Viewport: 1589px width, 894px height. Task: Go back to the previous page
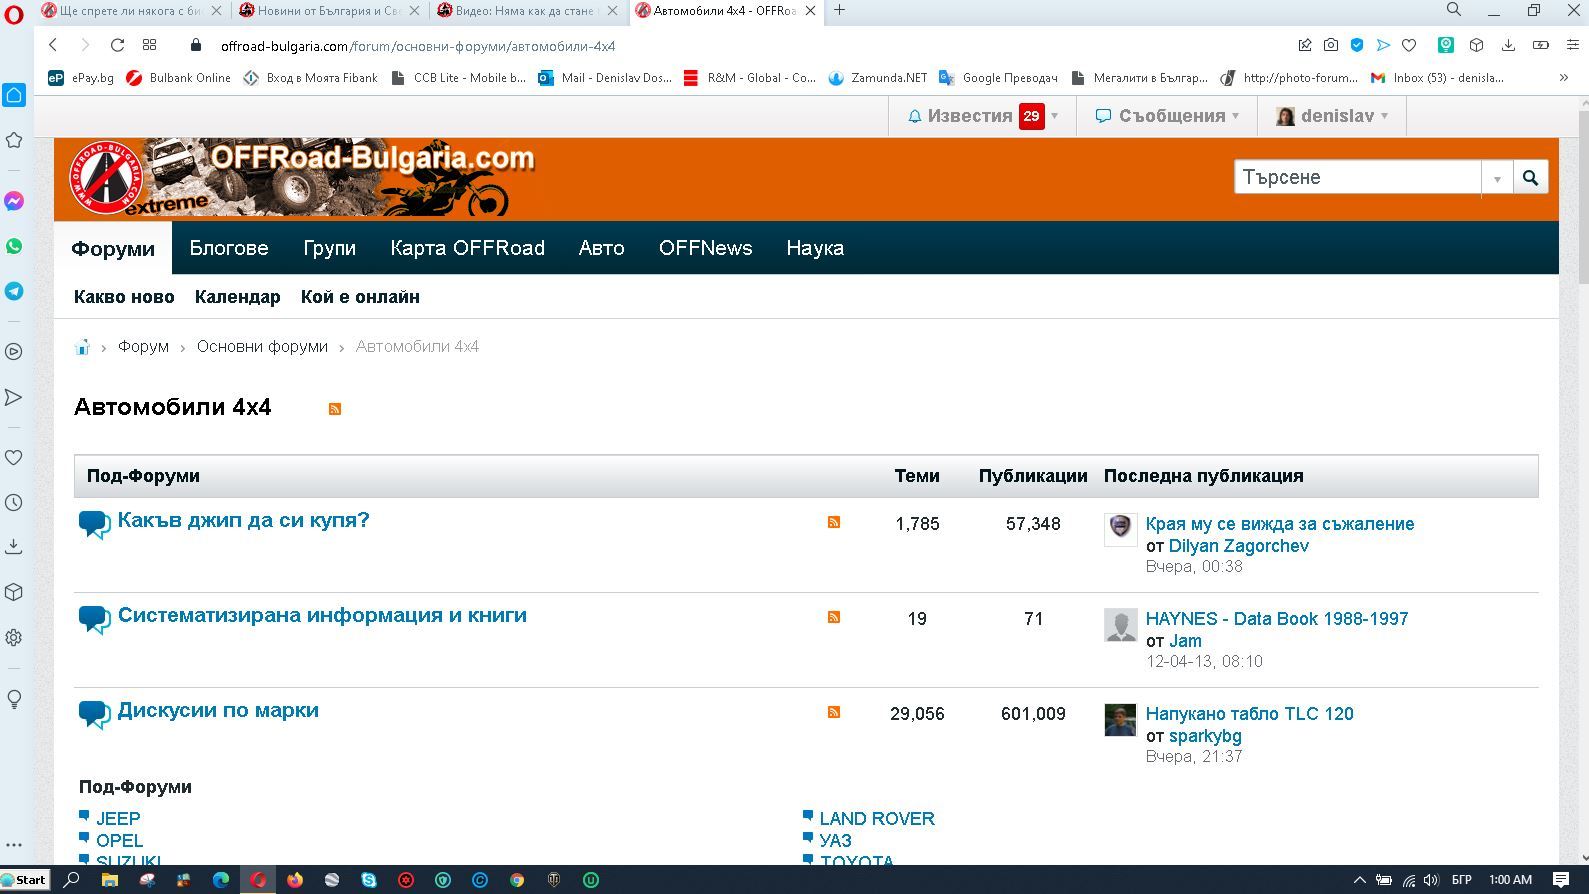(x=53, y=45)
